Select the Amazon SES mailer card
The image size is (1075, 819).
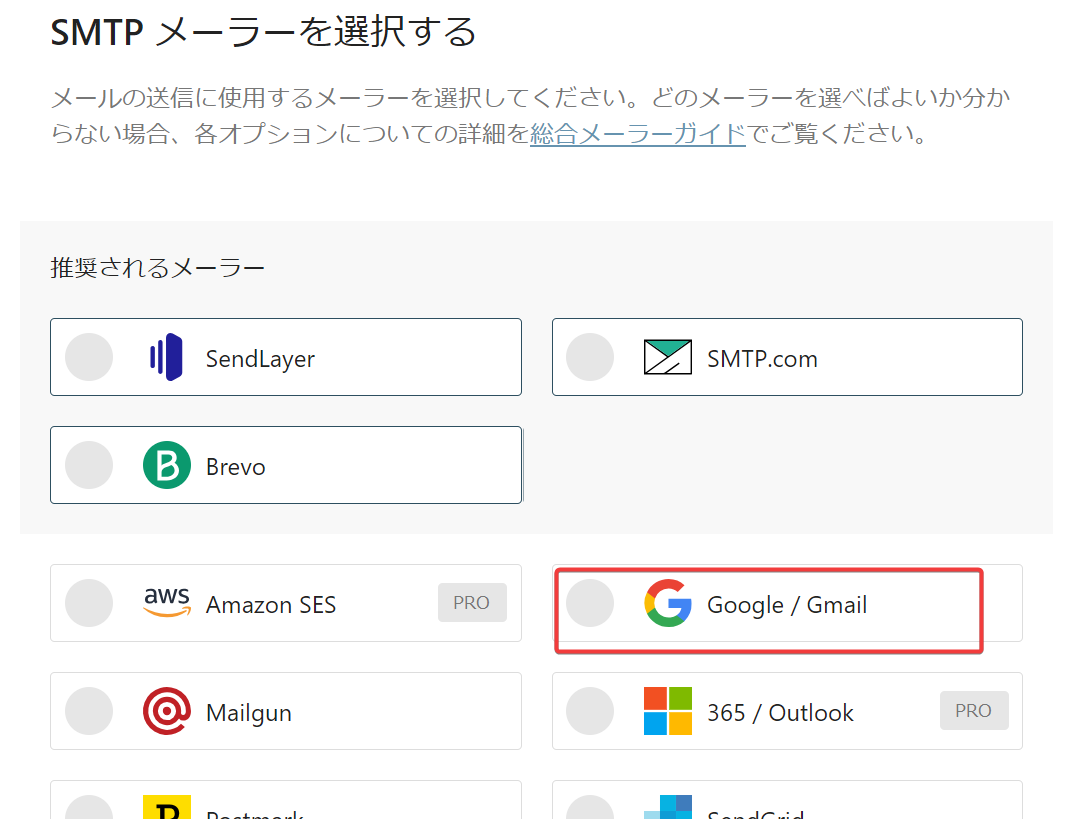point(286,603)
